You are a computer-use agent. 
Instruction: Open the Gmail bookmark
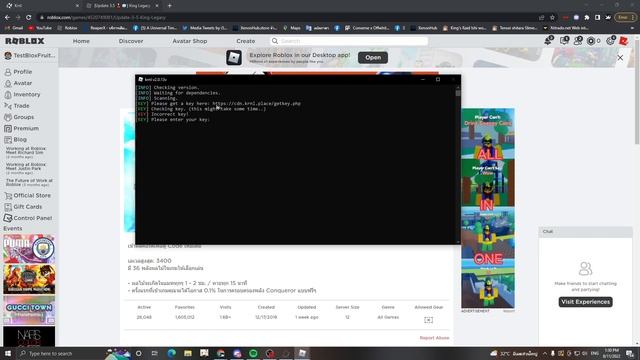tap(14, 28)
